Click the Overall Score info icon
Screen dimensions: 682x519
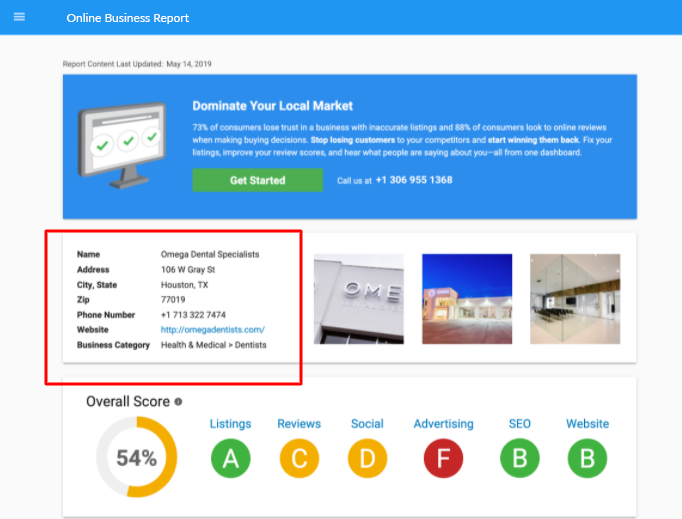[x=178, y=402]
